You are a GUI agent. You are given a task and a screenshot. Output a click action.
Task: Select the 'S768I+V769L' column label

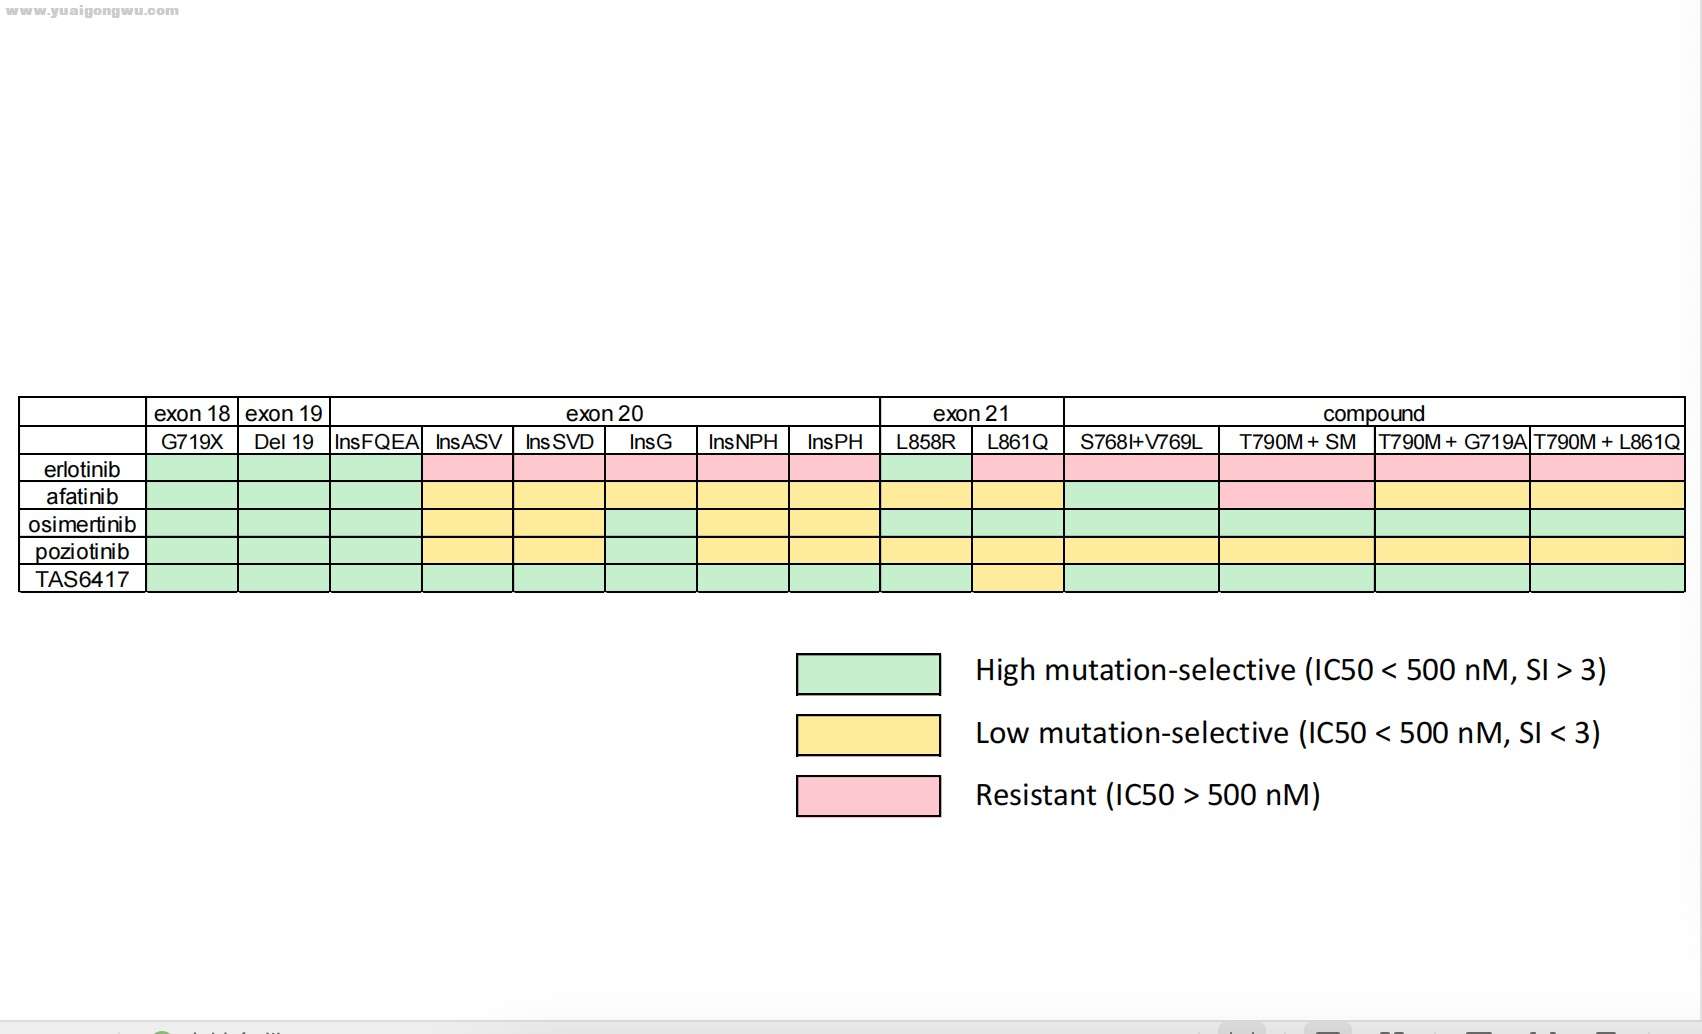point(1142,441)
